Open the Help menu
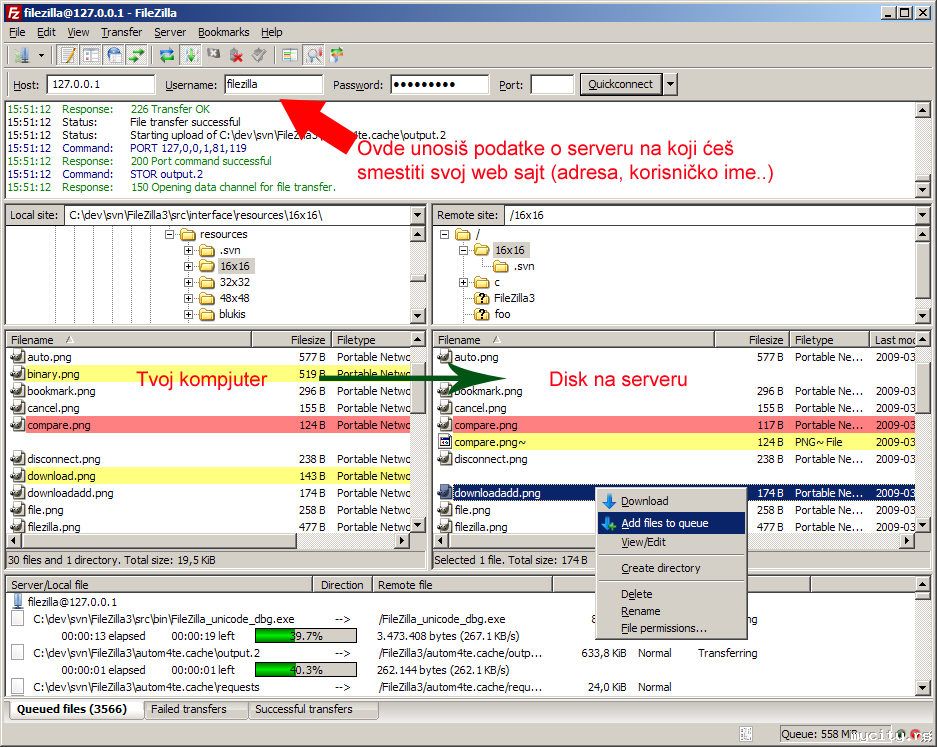Viewport: 937px width, 747px height. coord(271,32)
